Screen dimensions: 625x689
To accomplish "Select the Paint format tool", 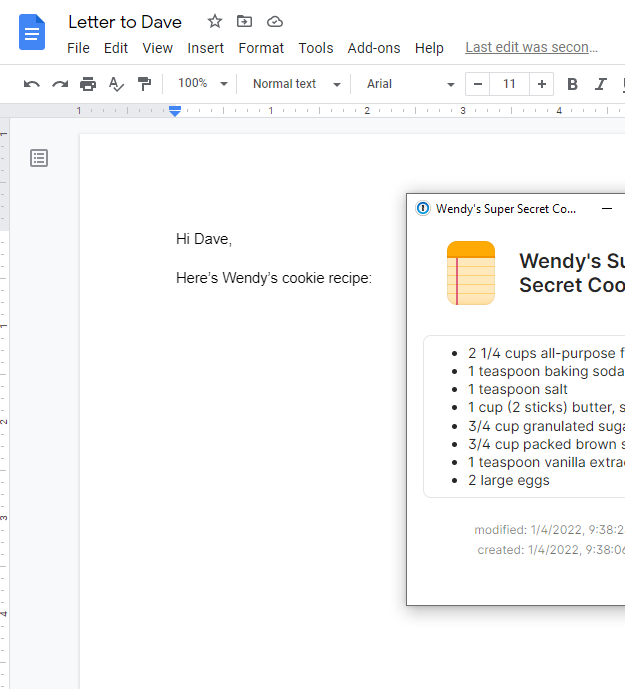I will tap(144, 84).
